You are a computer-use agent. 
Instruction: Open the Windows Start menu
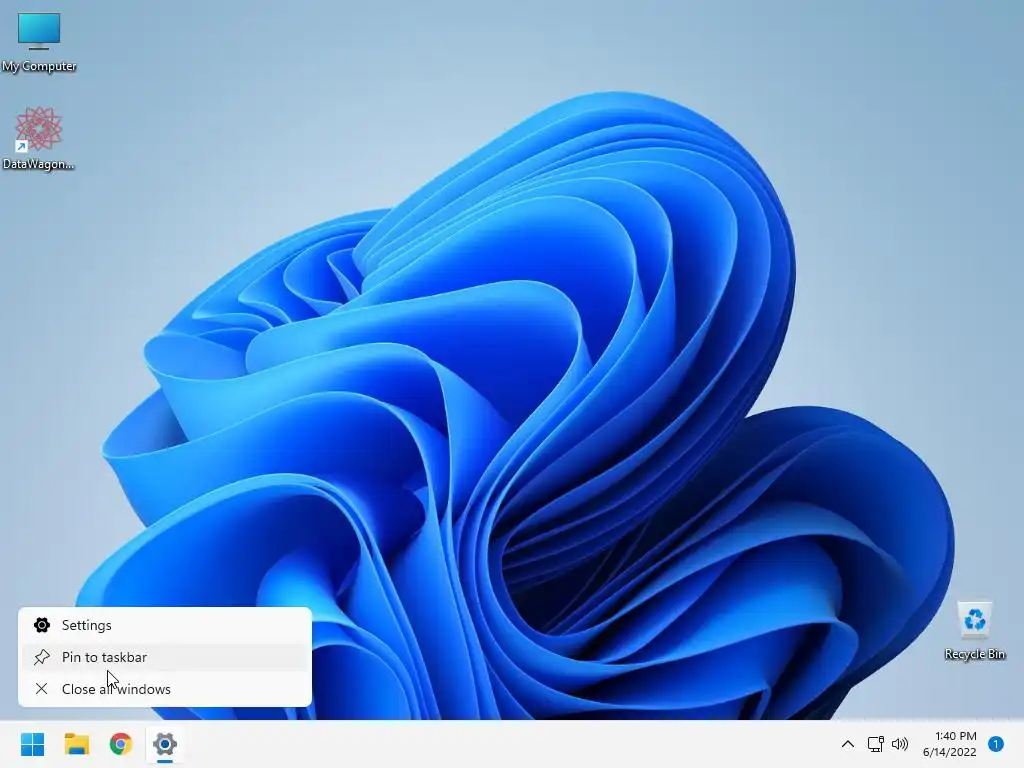[33, 744]
